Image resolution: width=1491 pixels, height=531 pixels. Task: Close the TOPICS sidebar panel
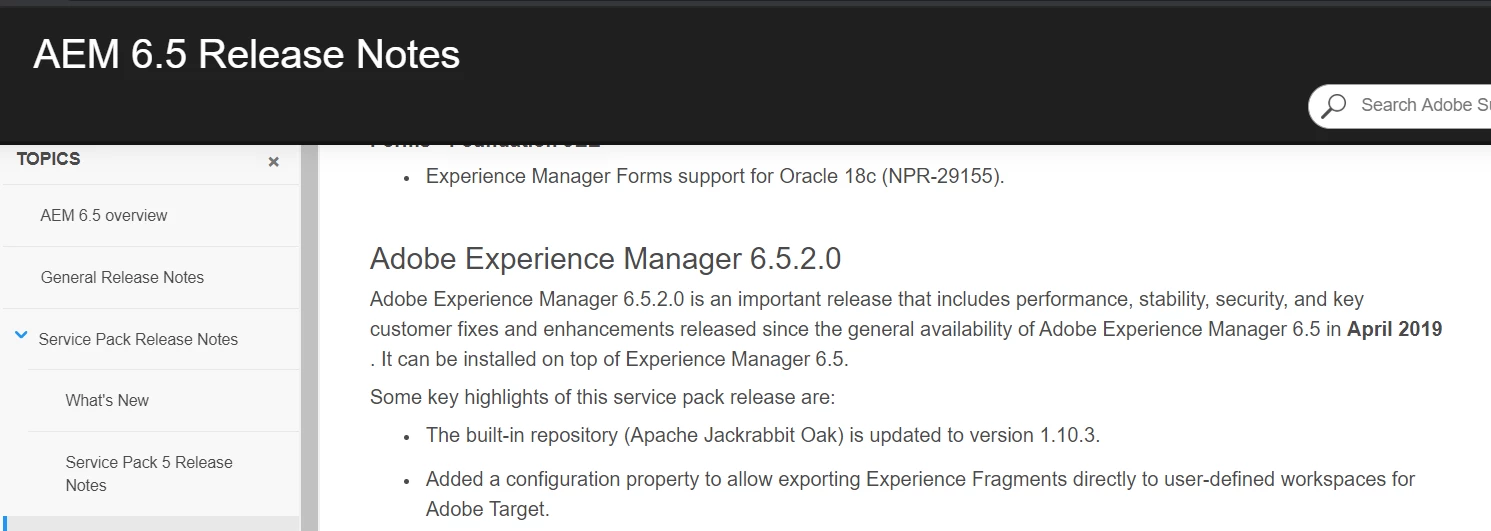pos(273,162)
